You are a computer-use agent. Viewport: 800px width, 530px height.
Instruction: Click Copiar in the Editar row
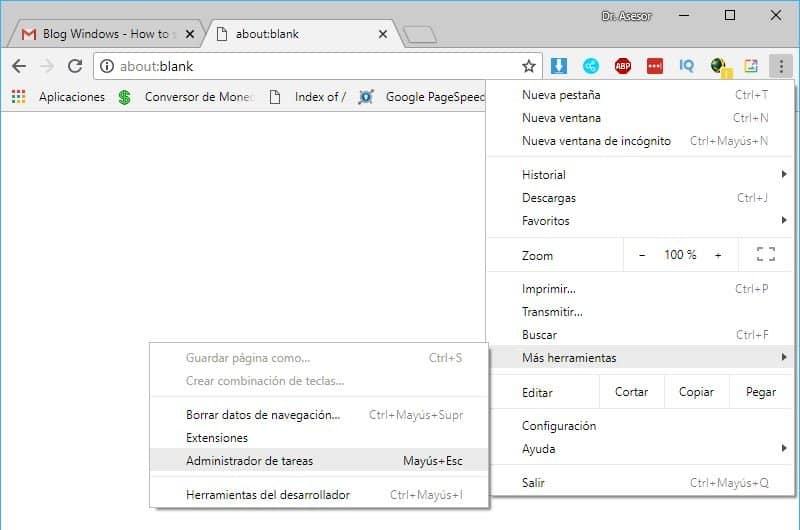(696, 392)
